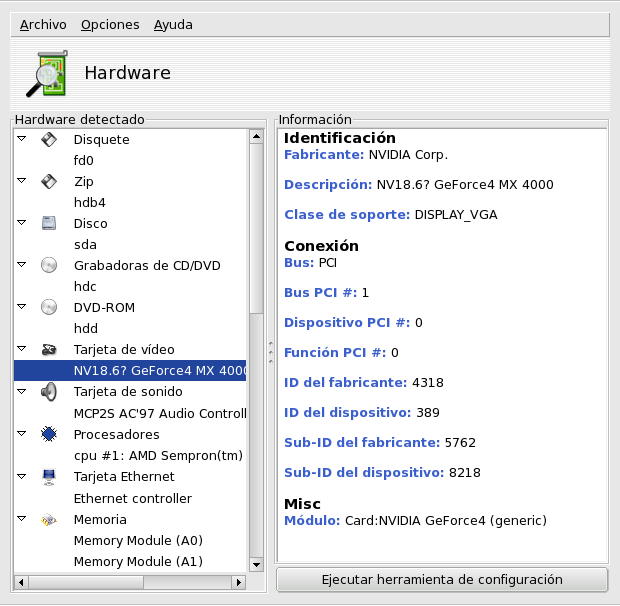Click the Tarjeta de sonido speaker icon
The width and height of the screenshot is (620, 606).
pyautogui.click(x=49, y=392)
